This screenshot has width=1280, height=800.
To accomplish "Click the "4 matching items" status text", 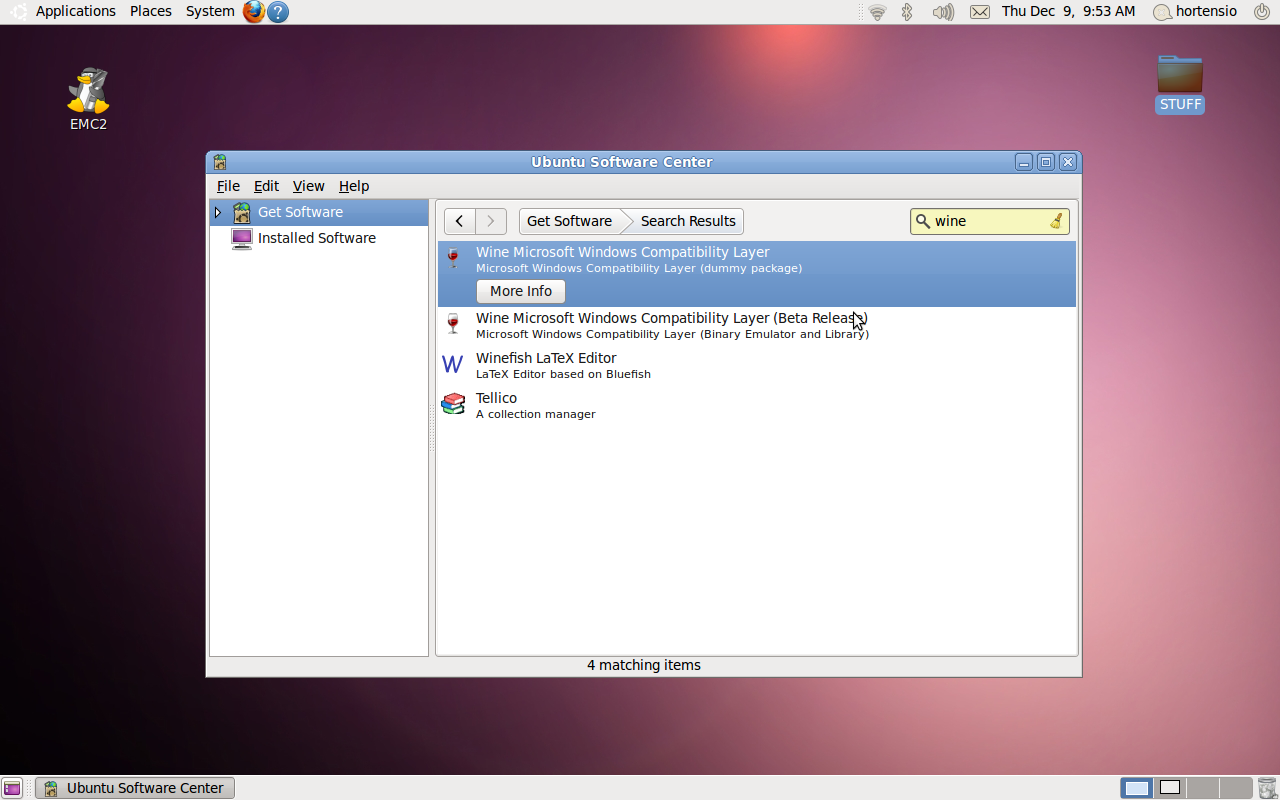I will pos(644,665).
